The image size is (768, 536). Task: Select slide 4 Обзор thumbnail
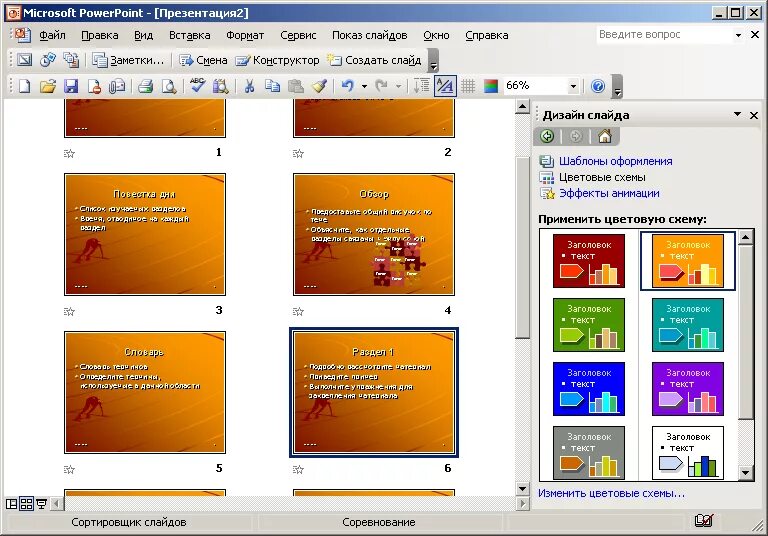coord(374,234)
